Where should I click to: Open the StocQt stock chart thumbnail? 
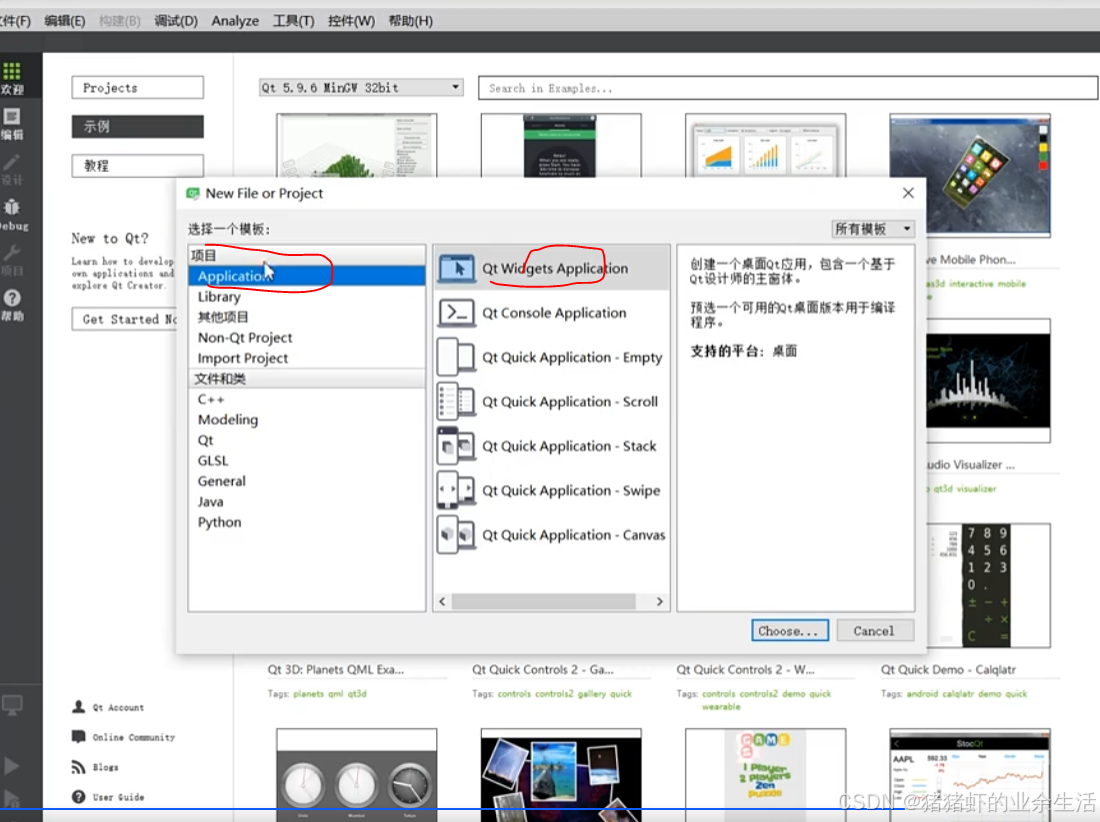click(970, 774)
